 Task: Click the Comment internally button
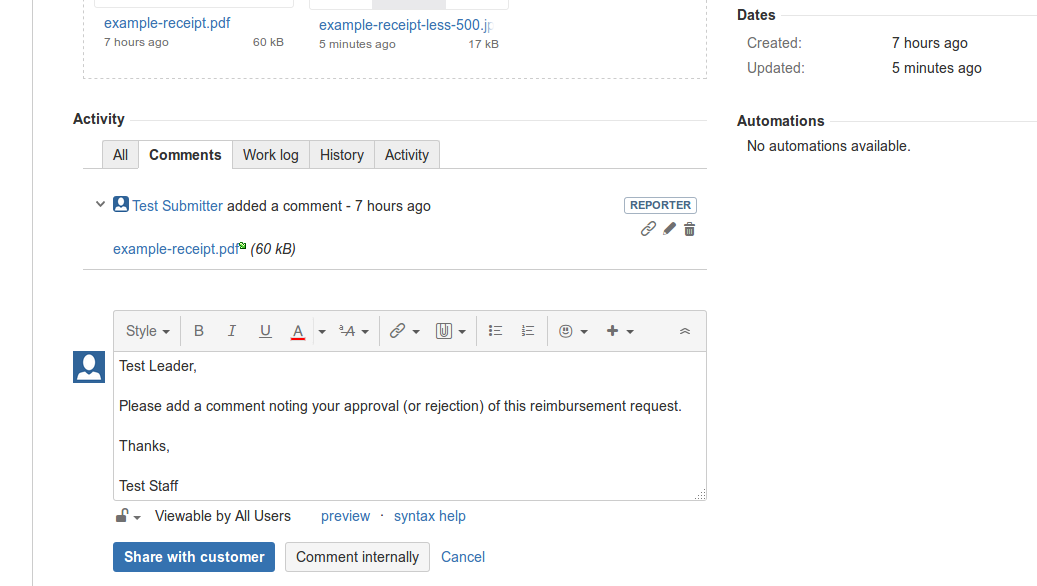(x=357, y=557)
